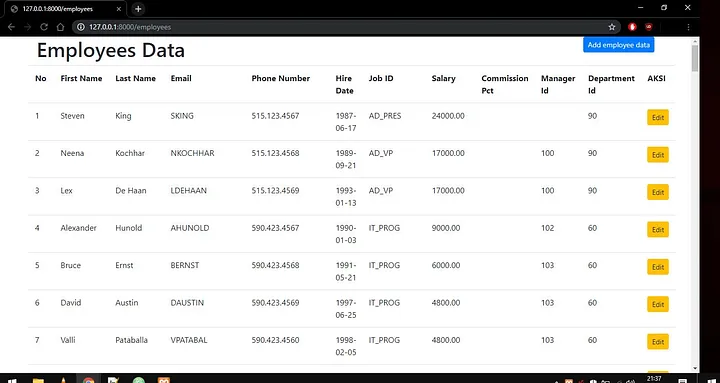Open Chrome three-dot menu

[688, 27]
